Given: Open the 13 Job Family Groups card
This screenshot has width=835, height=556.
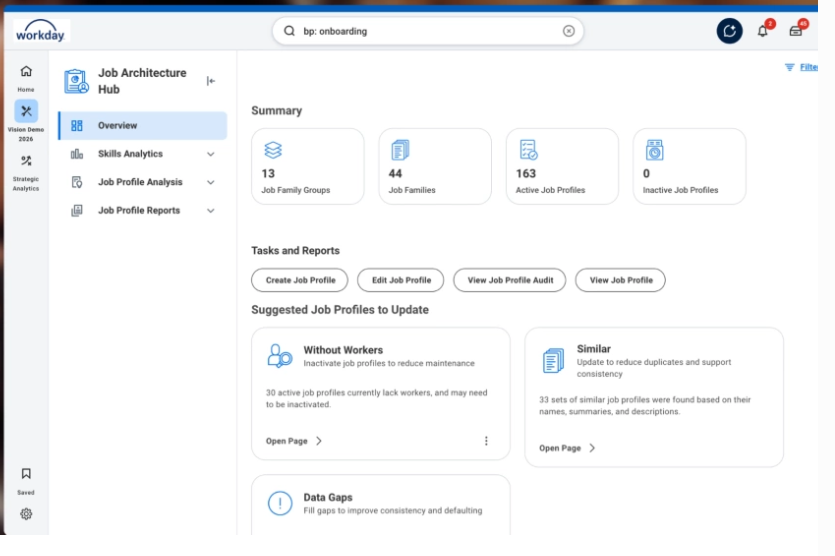Looking at the screenshot, I should click(x=308, y=166).
